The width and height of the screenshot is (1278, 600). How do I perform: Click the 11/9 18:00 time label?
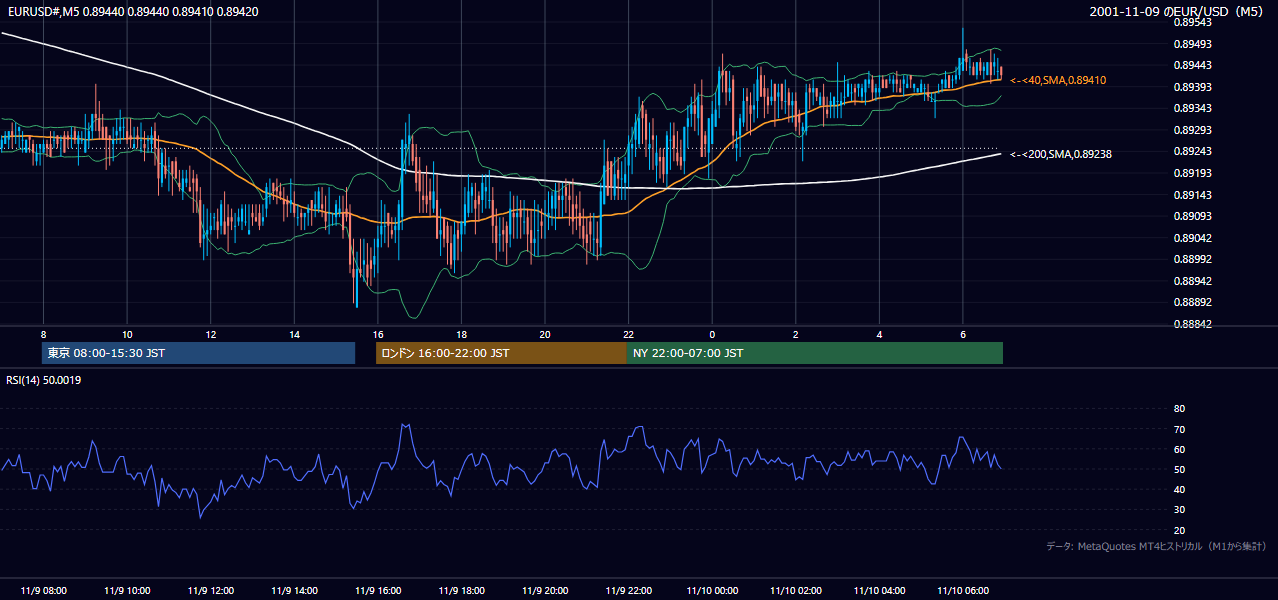(461, 591)
